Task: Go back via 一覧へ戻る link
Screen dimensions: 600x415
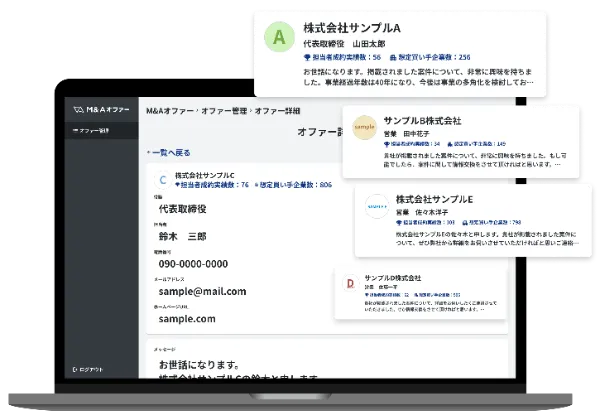Action: tap(169, 153)
